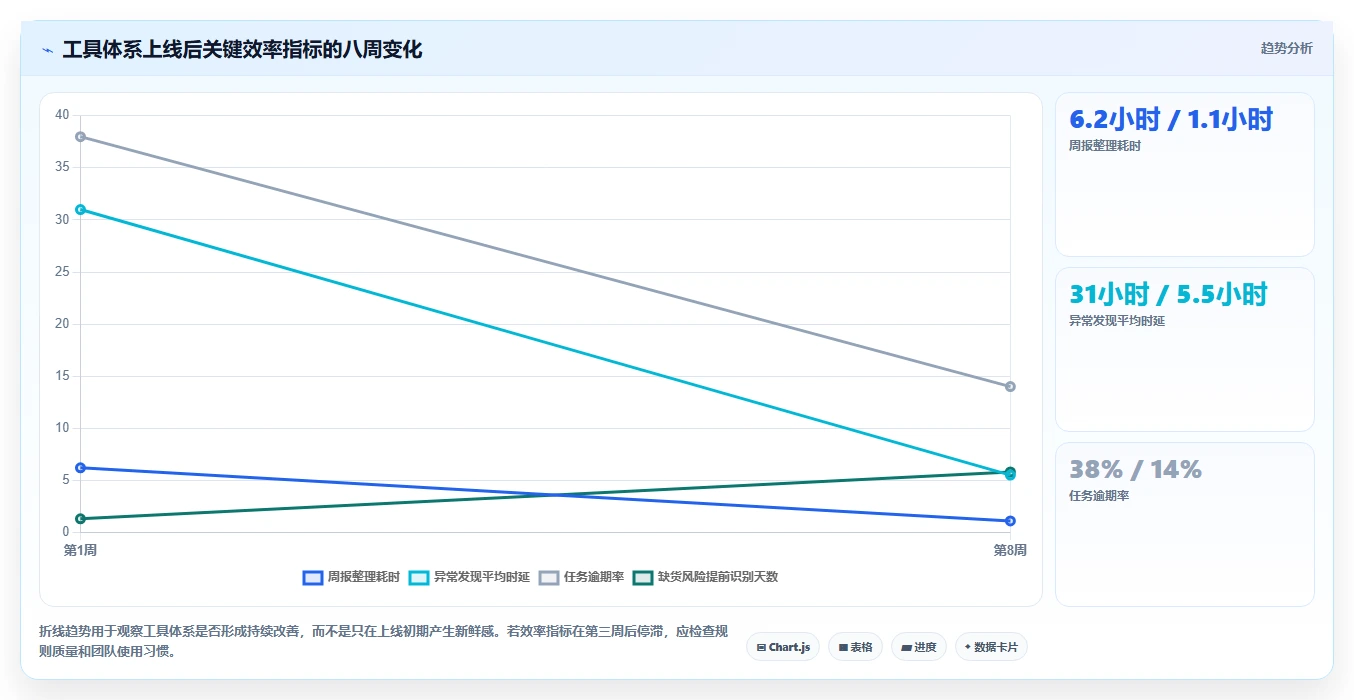
Task: Click the sparkle icon in 数据卡片 chip
Action: (x=967, y=647)
